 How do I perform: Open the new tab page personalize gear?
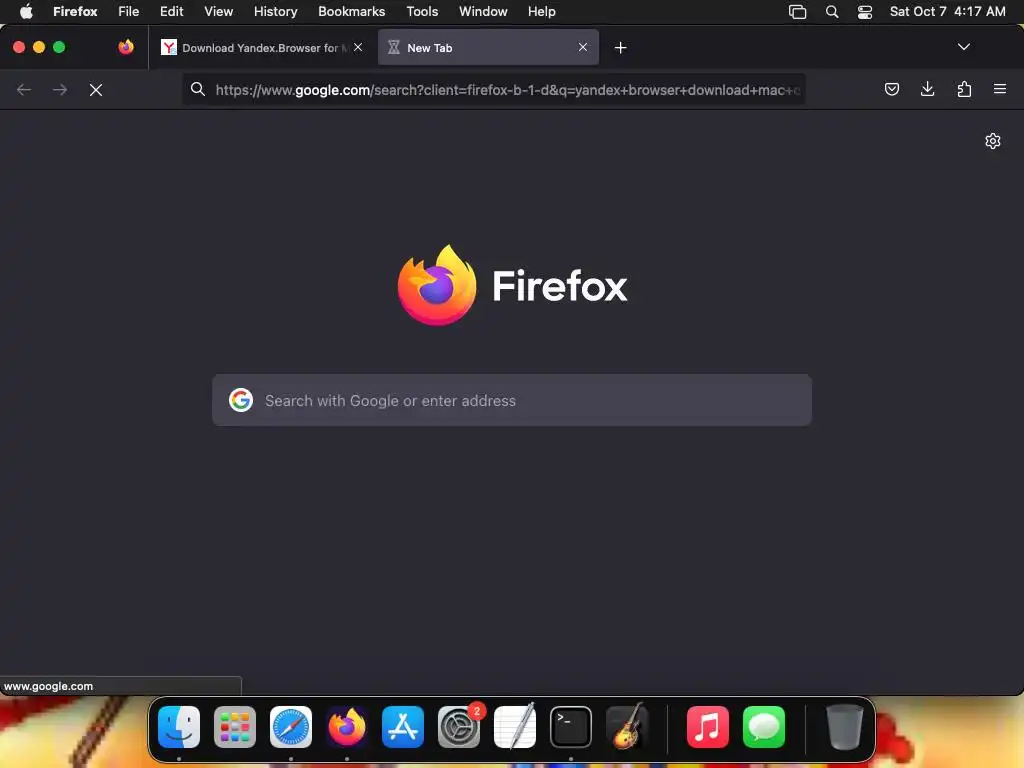tap(993, 141)
